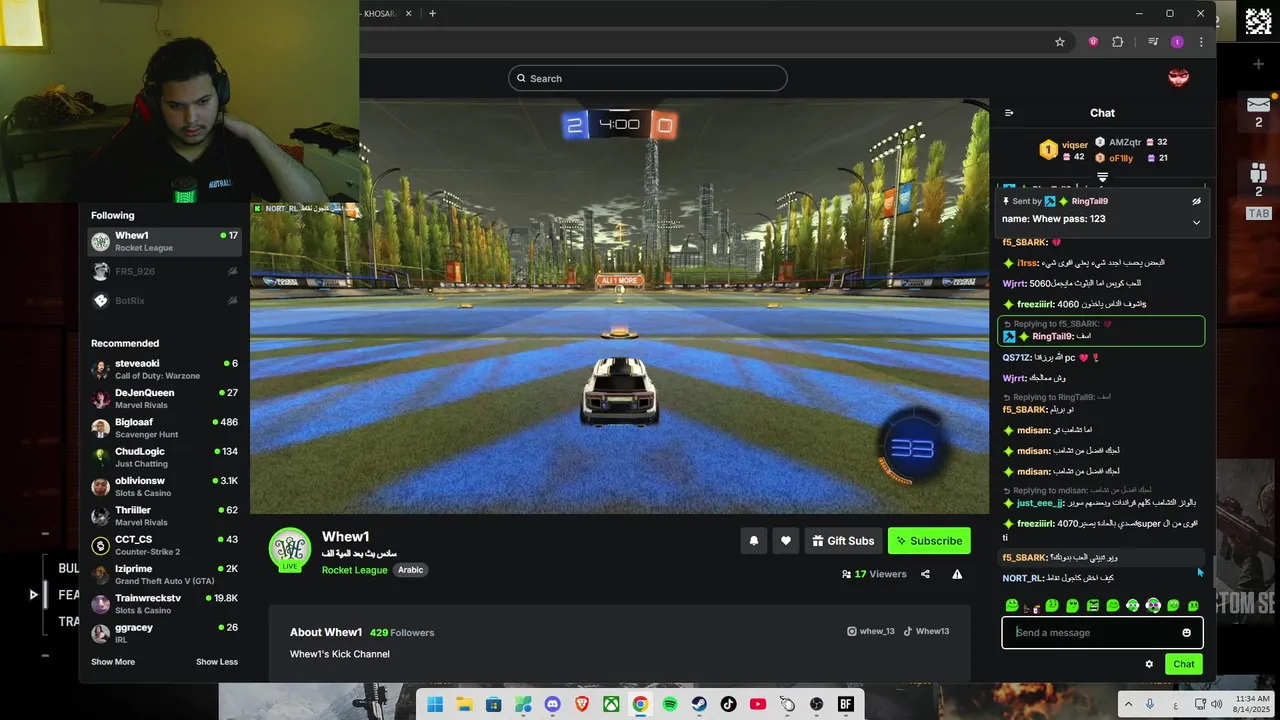Hide the pinned message with eye-slash icon
Viewport: 1280px width, 720px height.
coord(1196,201)
